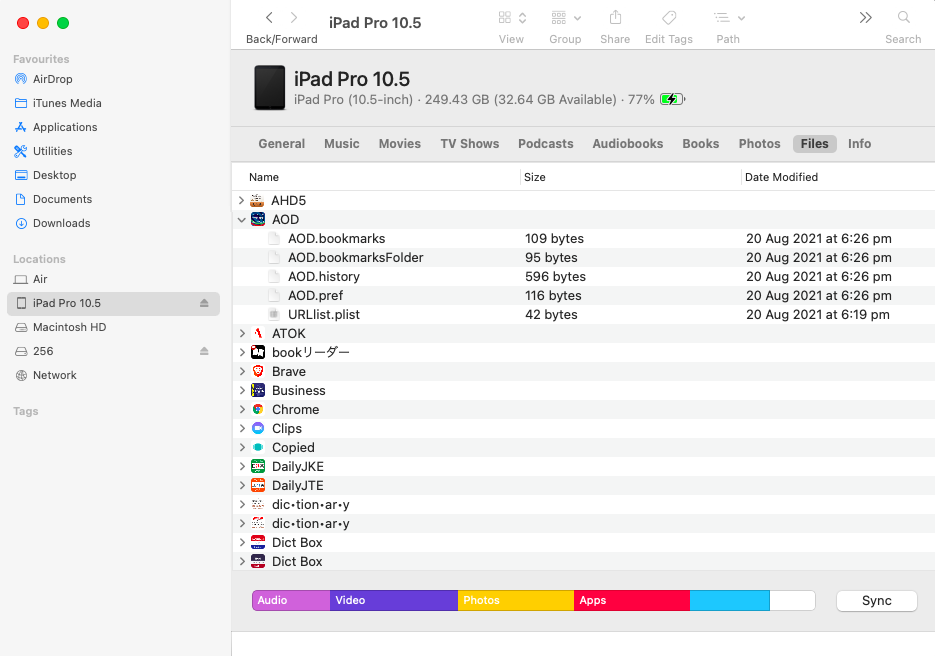Go forward using the right chevron
This screenshot has height=656, width=935.
(x=293, y=18)
